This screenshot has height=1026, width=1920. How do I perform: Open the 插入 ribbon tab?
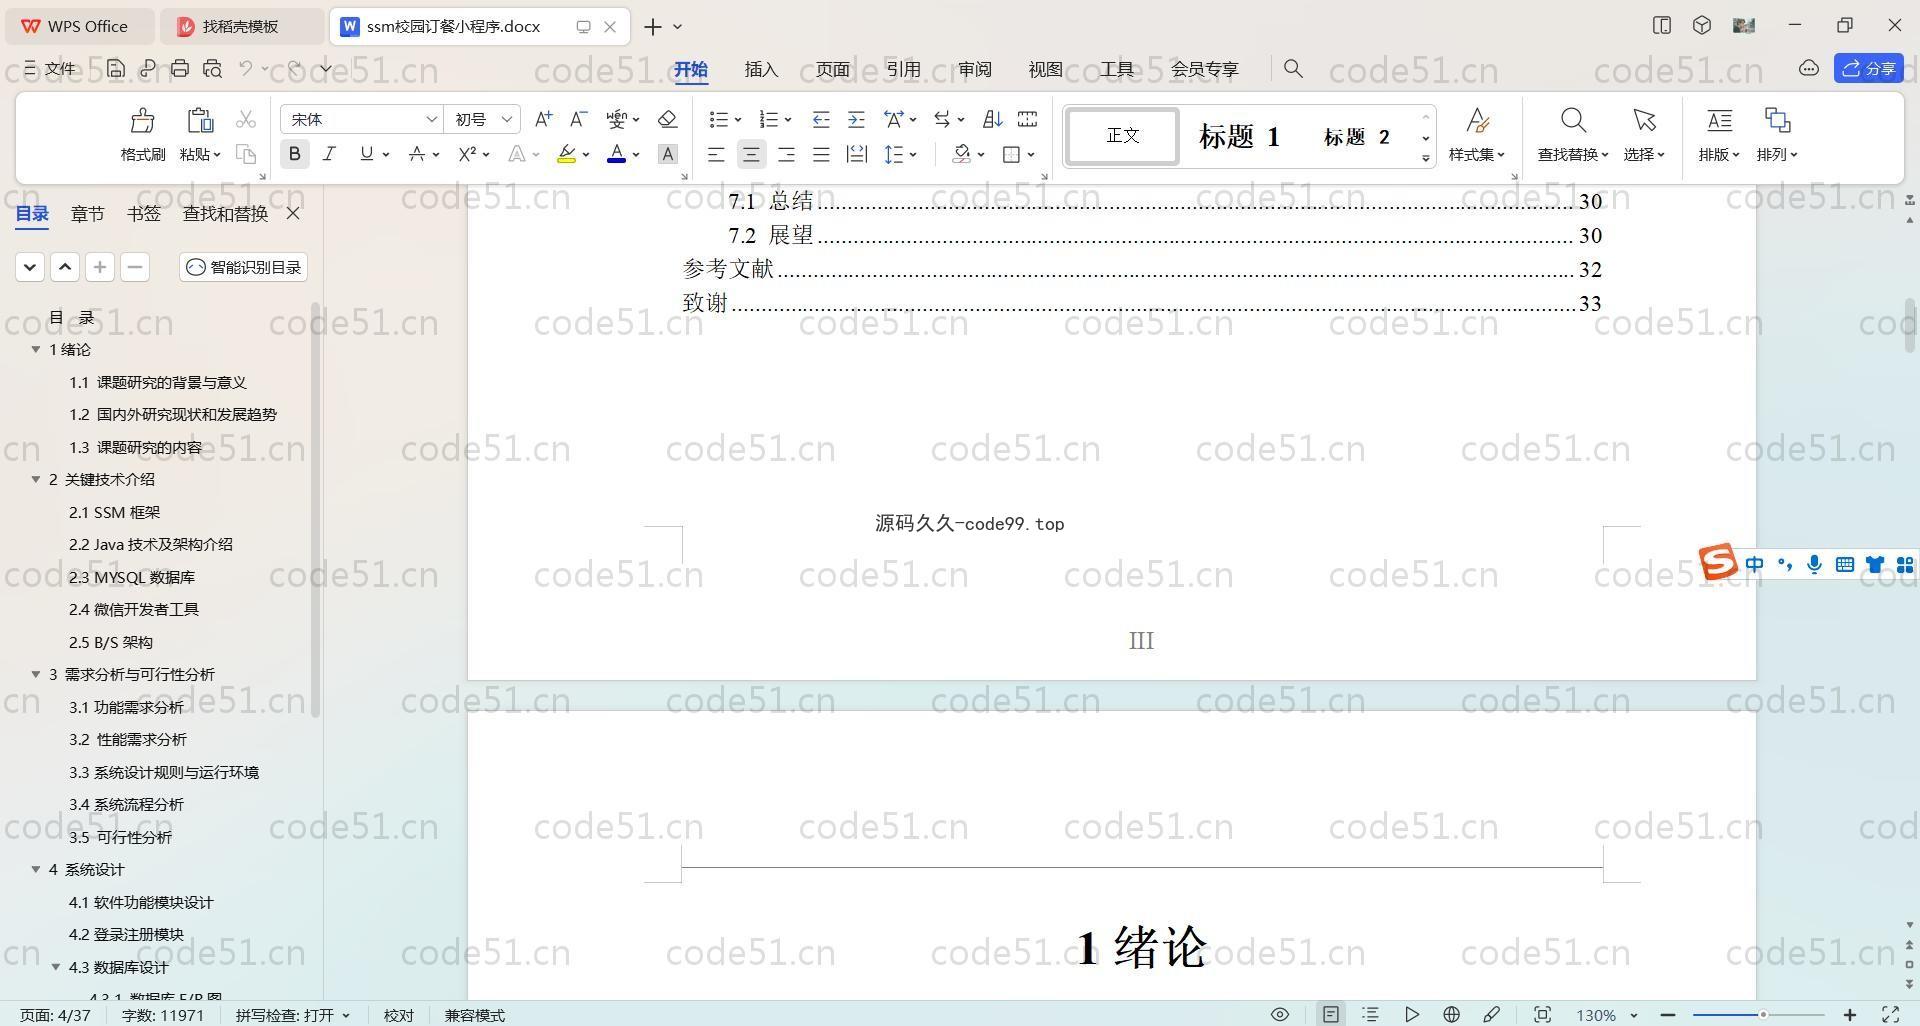tap(761, 69)
